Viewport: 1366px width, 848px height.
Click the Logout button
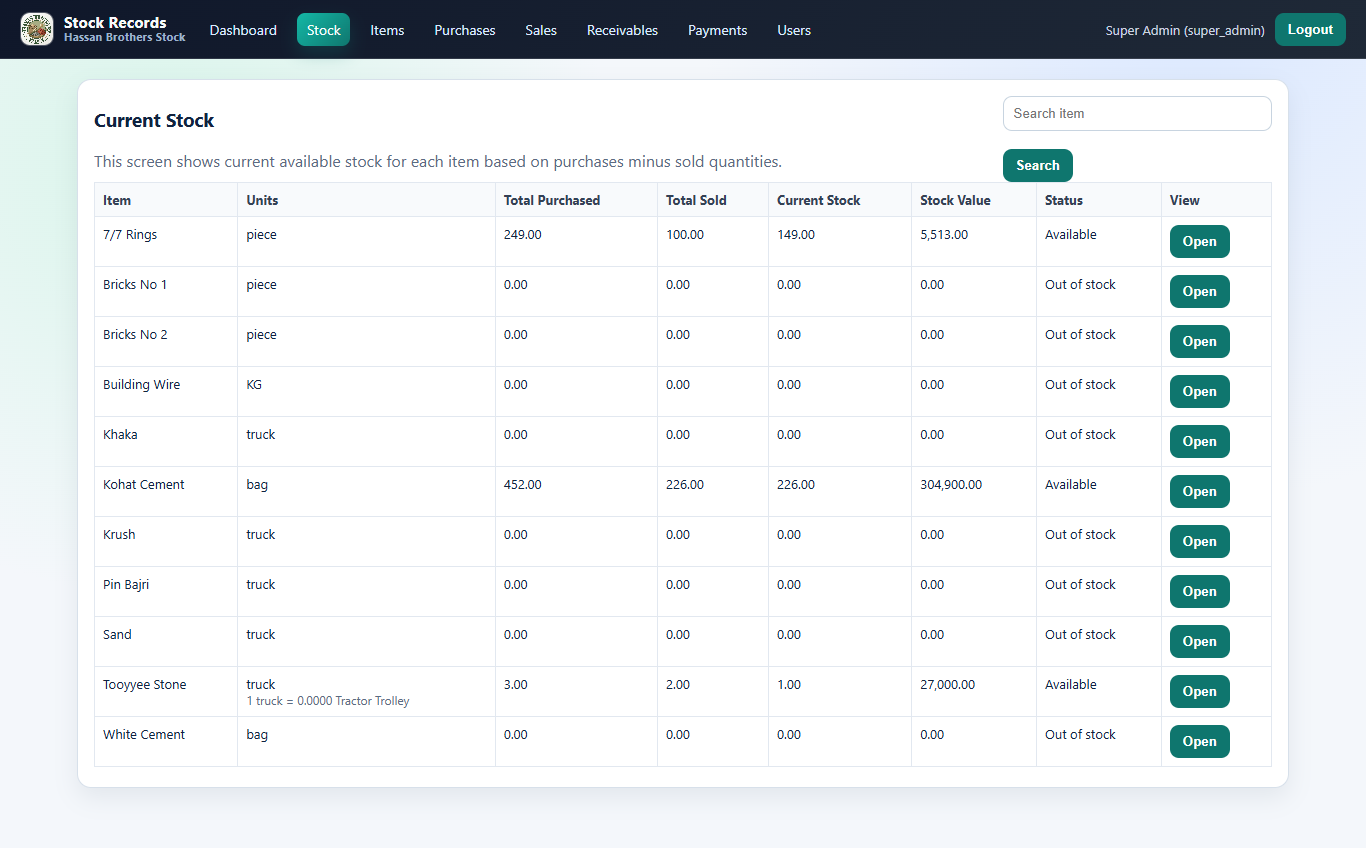(x=1310, y=30)
